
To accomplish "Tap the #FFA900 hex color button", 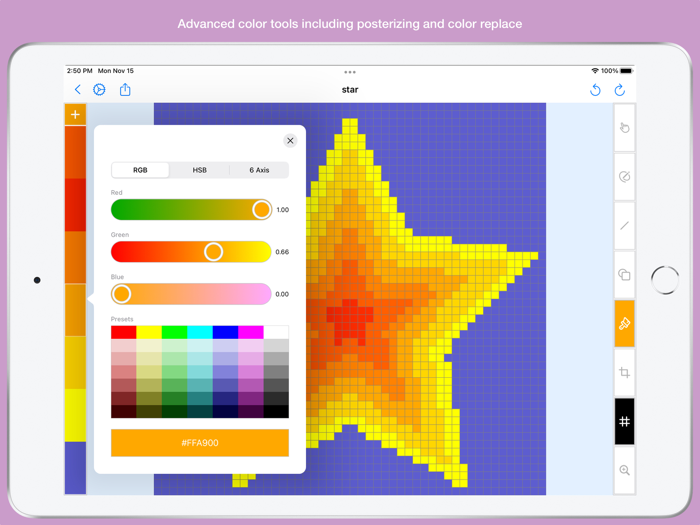I will tap(200, 443).
